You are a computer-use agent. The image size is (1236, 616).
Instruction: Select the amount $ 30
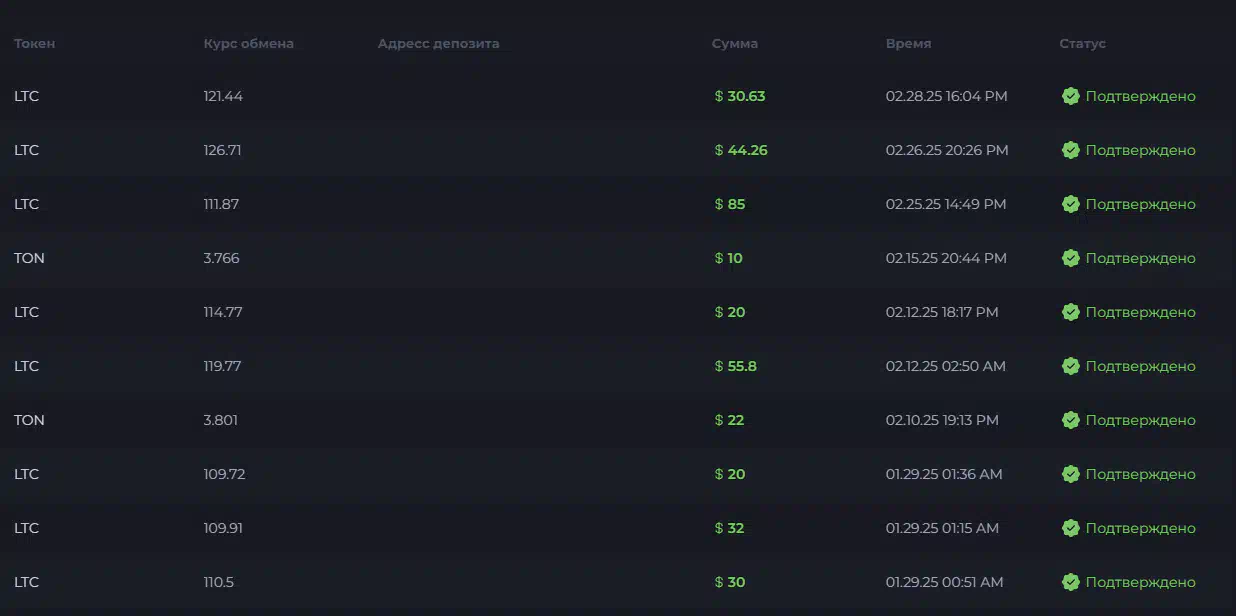[730, 582]
